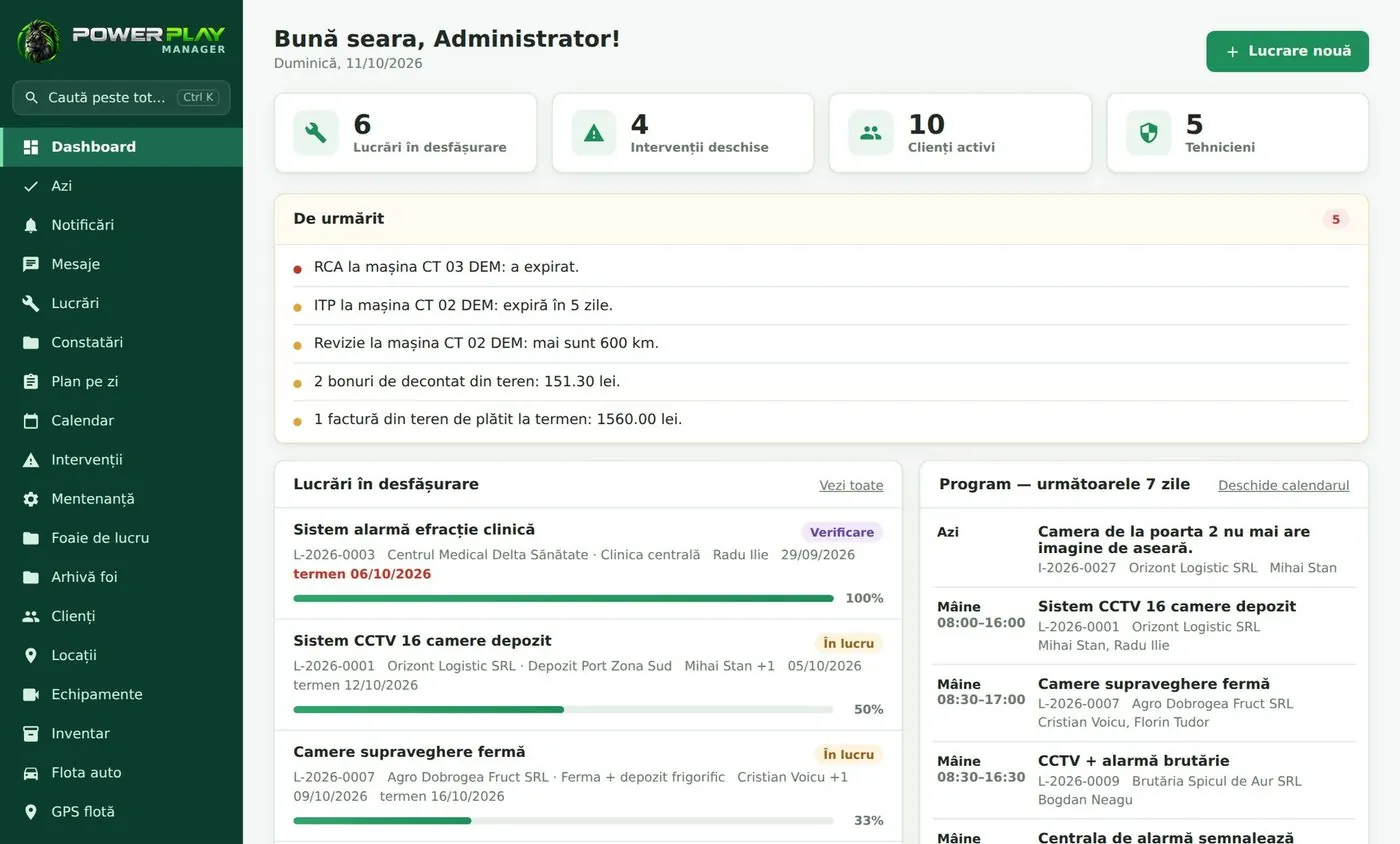Click the Tehnicieni shield icon card

pos(1148,133)
